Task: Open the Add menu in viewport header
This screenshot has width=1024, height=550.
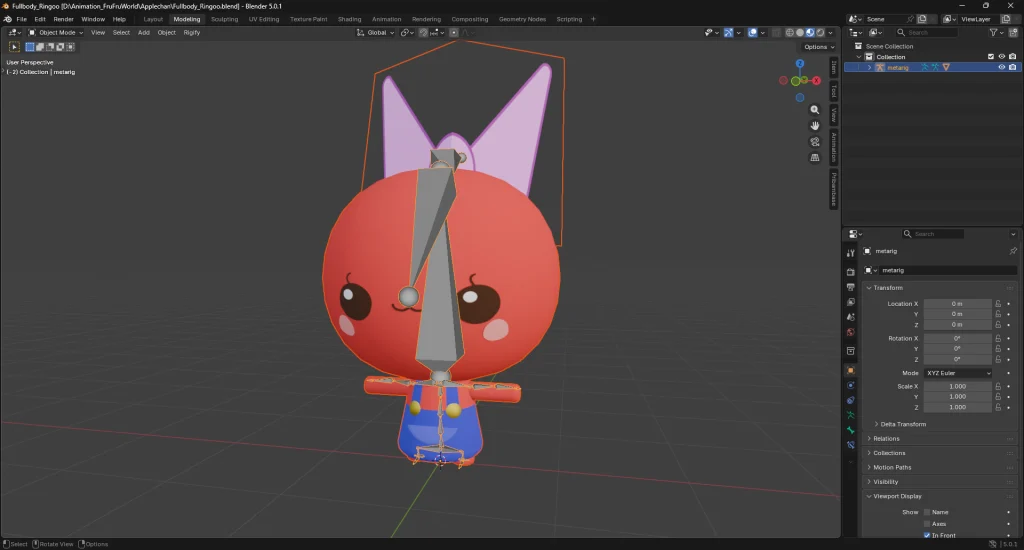Action: tap(144, 33)
